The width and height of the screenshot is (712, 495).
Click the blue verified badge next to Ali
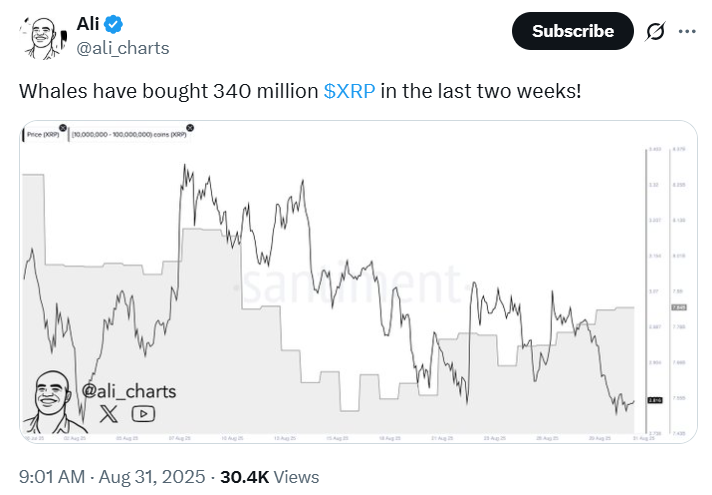click(x=113, y=24)
